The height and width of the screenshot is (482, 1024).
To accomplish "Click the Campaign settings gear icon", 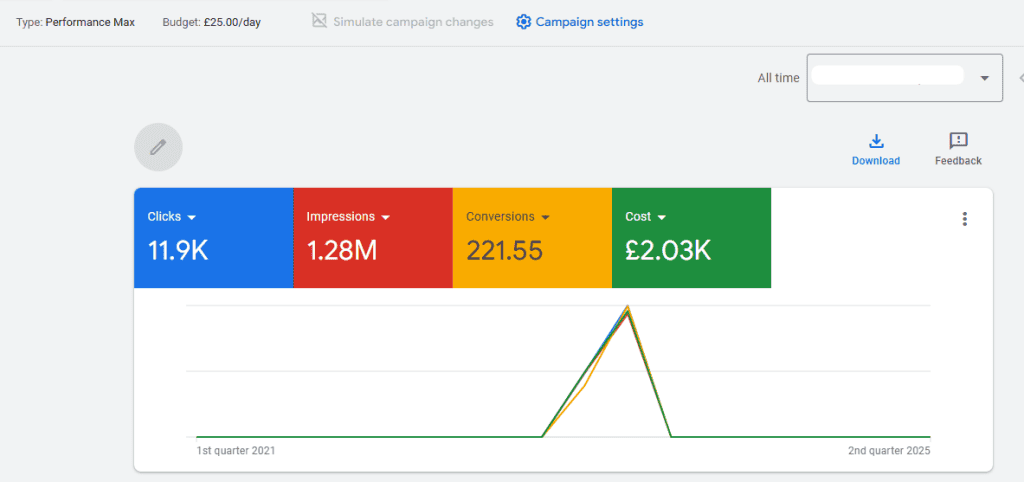I will [523, 22].
